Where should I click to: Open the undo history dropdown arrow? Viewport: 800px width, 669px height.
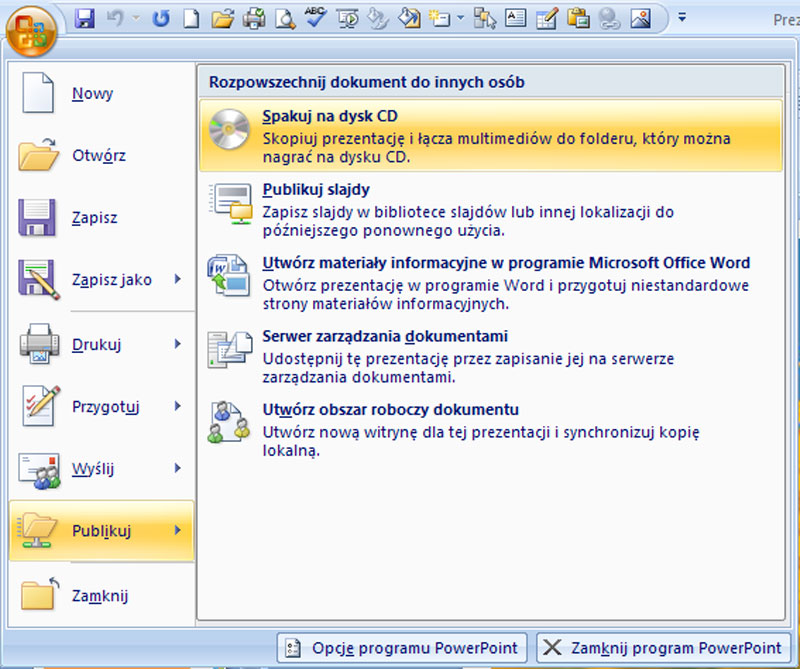(x=136, y=18)
